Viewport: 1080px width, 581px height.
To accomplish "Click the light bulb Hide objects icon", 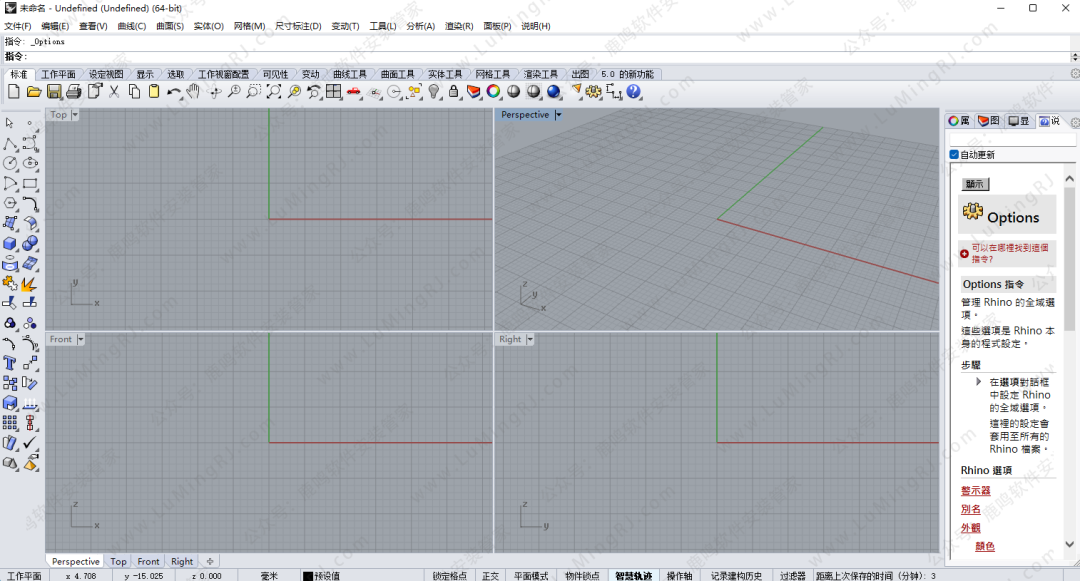I will tap(434, 92).
